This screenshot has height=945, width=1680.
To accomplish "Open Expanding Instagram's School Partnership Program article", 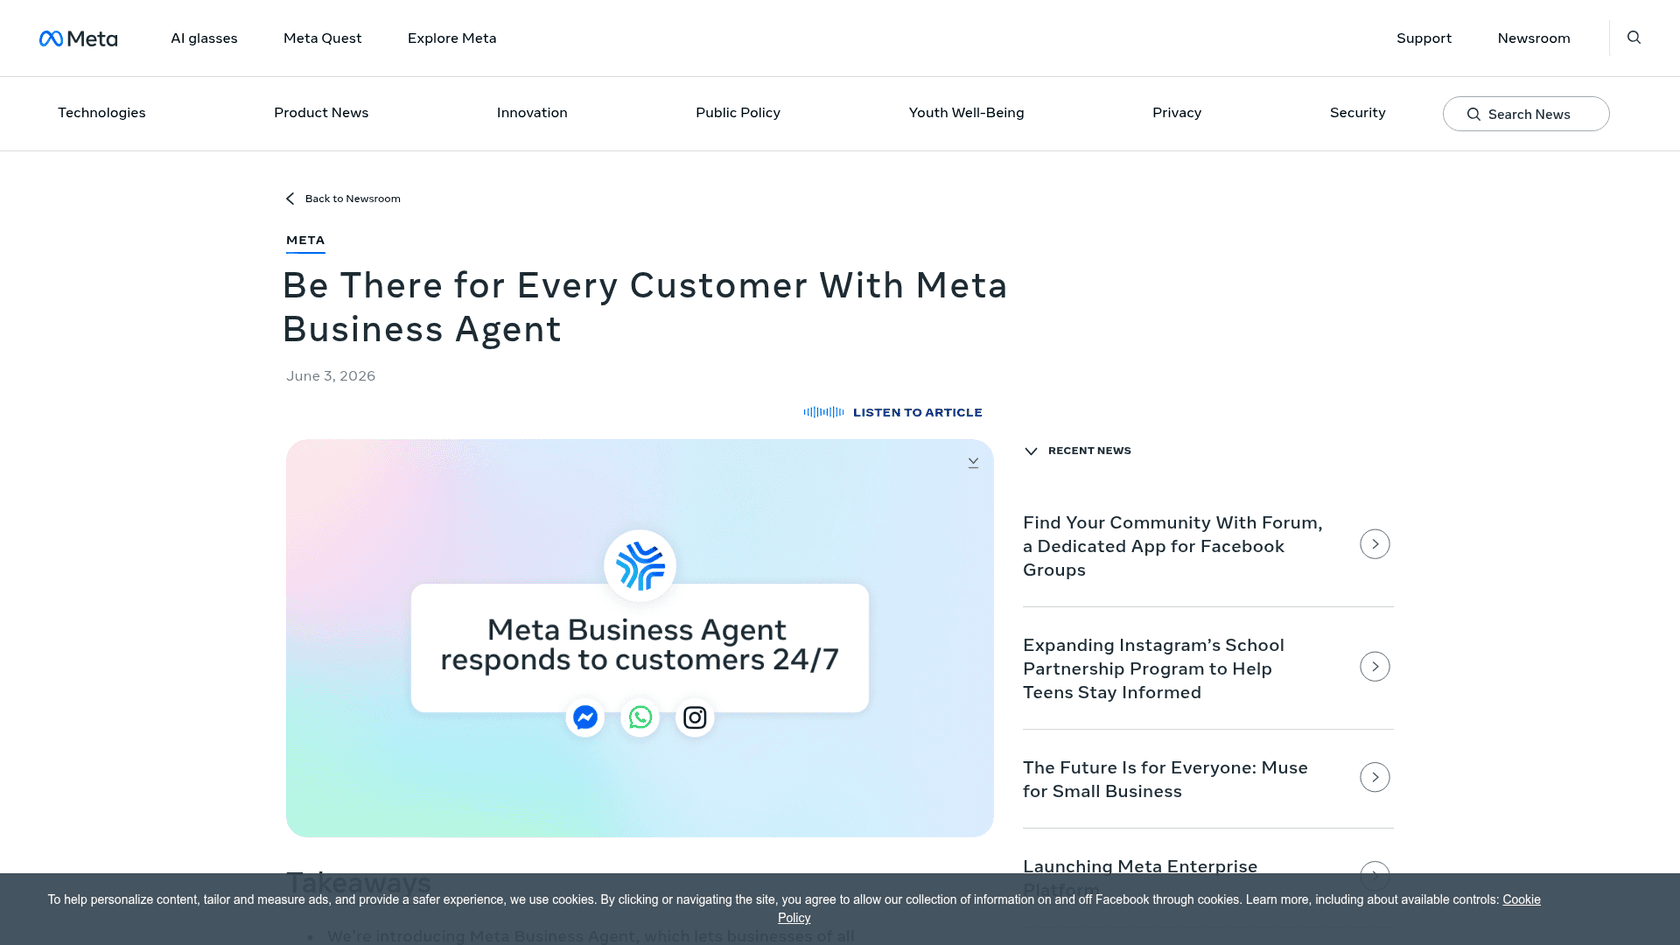I will 1154,669.
